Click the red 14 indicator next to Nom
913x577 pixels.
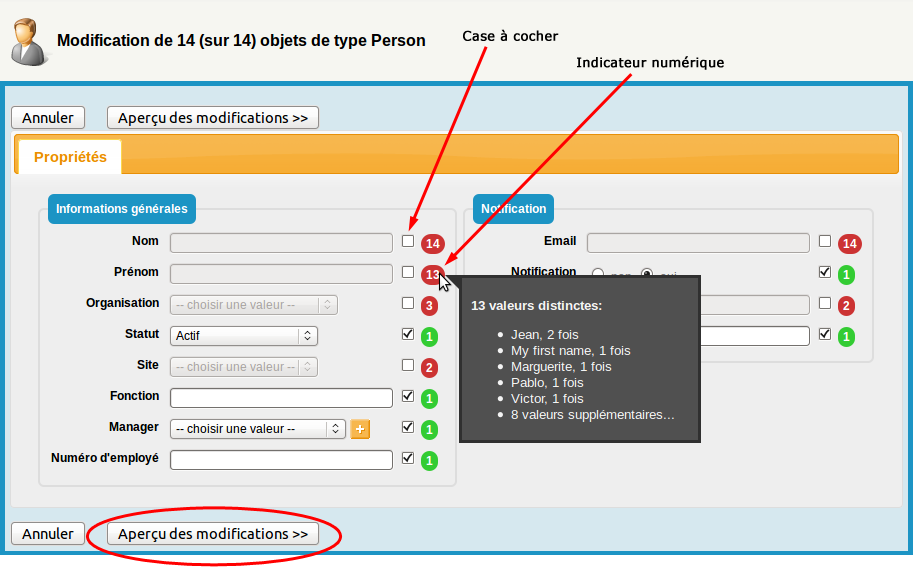pos(432,243)
